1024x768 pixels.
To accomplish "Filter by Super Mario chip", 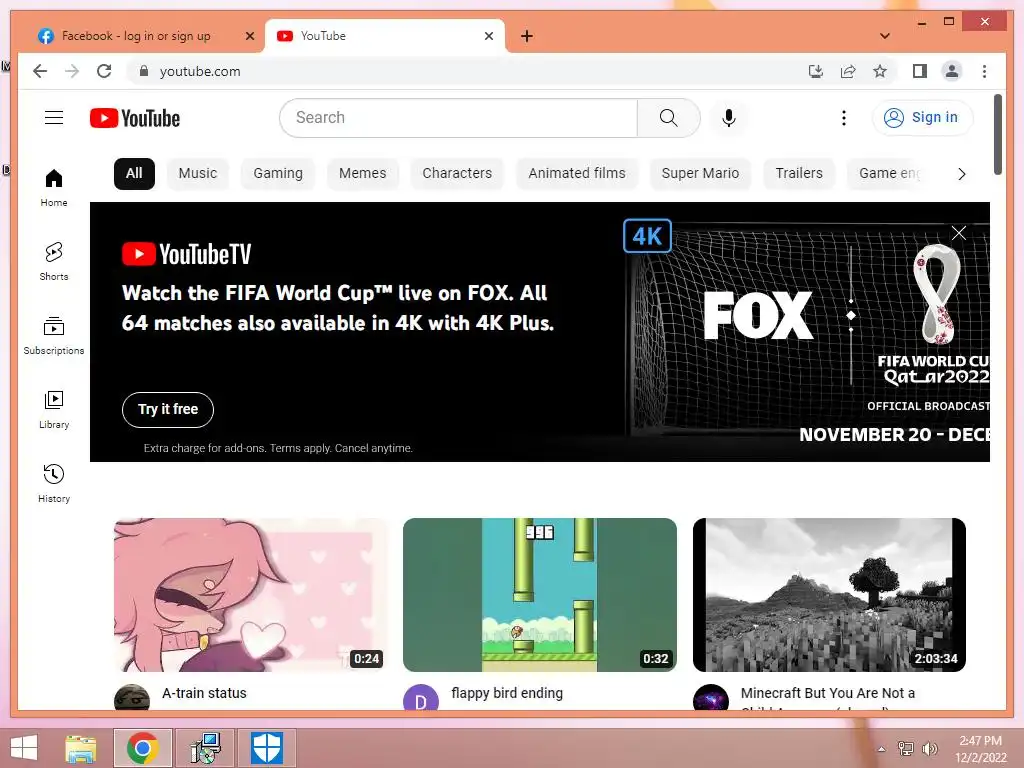I will click(x=700, y=173).
